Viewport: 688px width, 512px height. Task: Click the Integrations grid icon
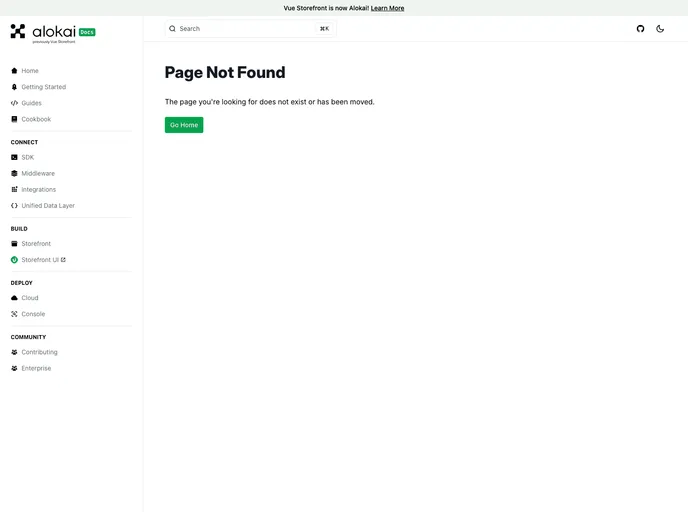(14, 190)
